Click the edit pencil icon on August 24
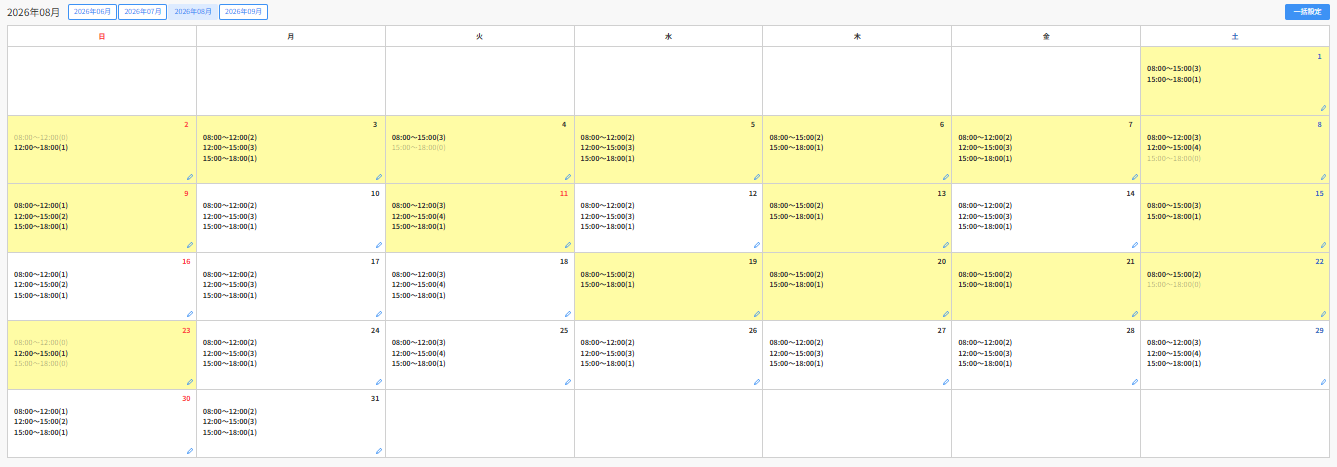Screen dimensions: 1337x467 [x=379, y=382]
